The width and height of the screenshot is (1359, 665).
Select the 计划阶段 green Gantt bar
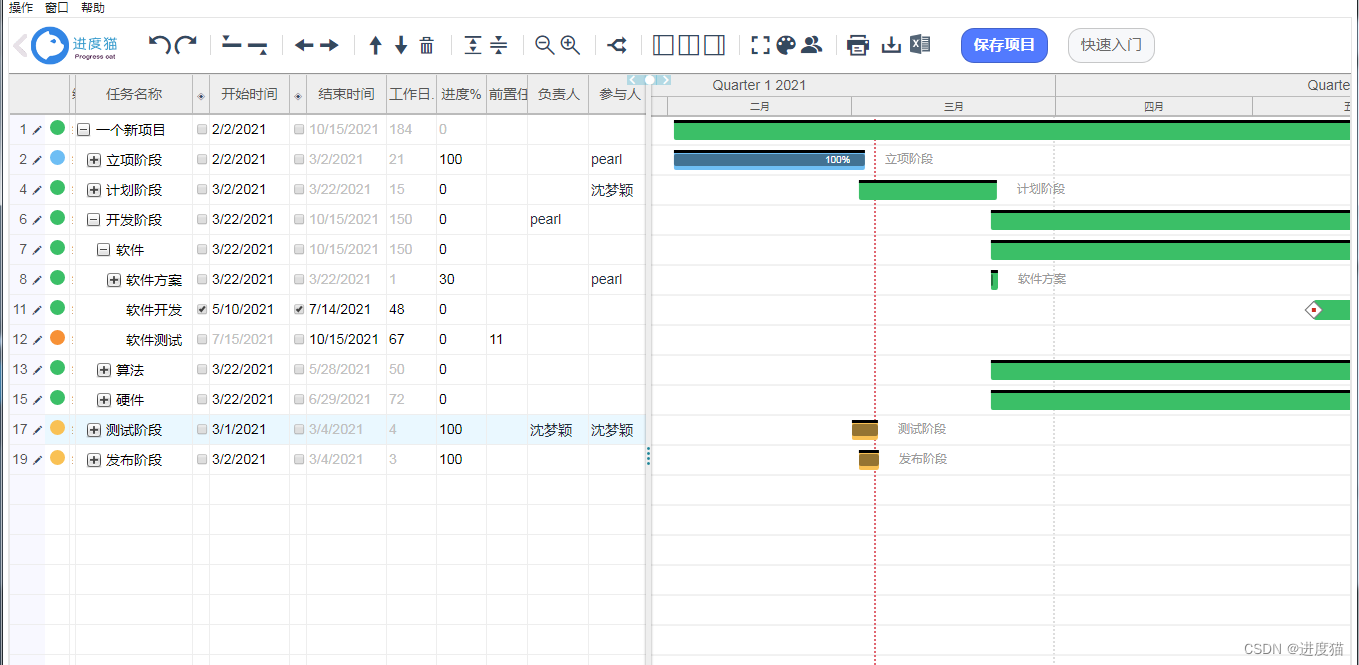tap(928, 190)
